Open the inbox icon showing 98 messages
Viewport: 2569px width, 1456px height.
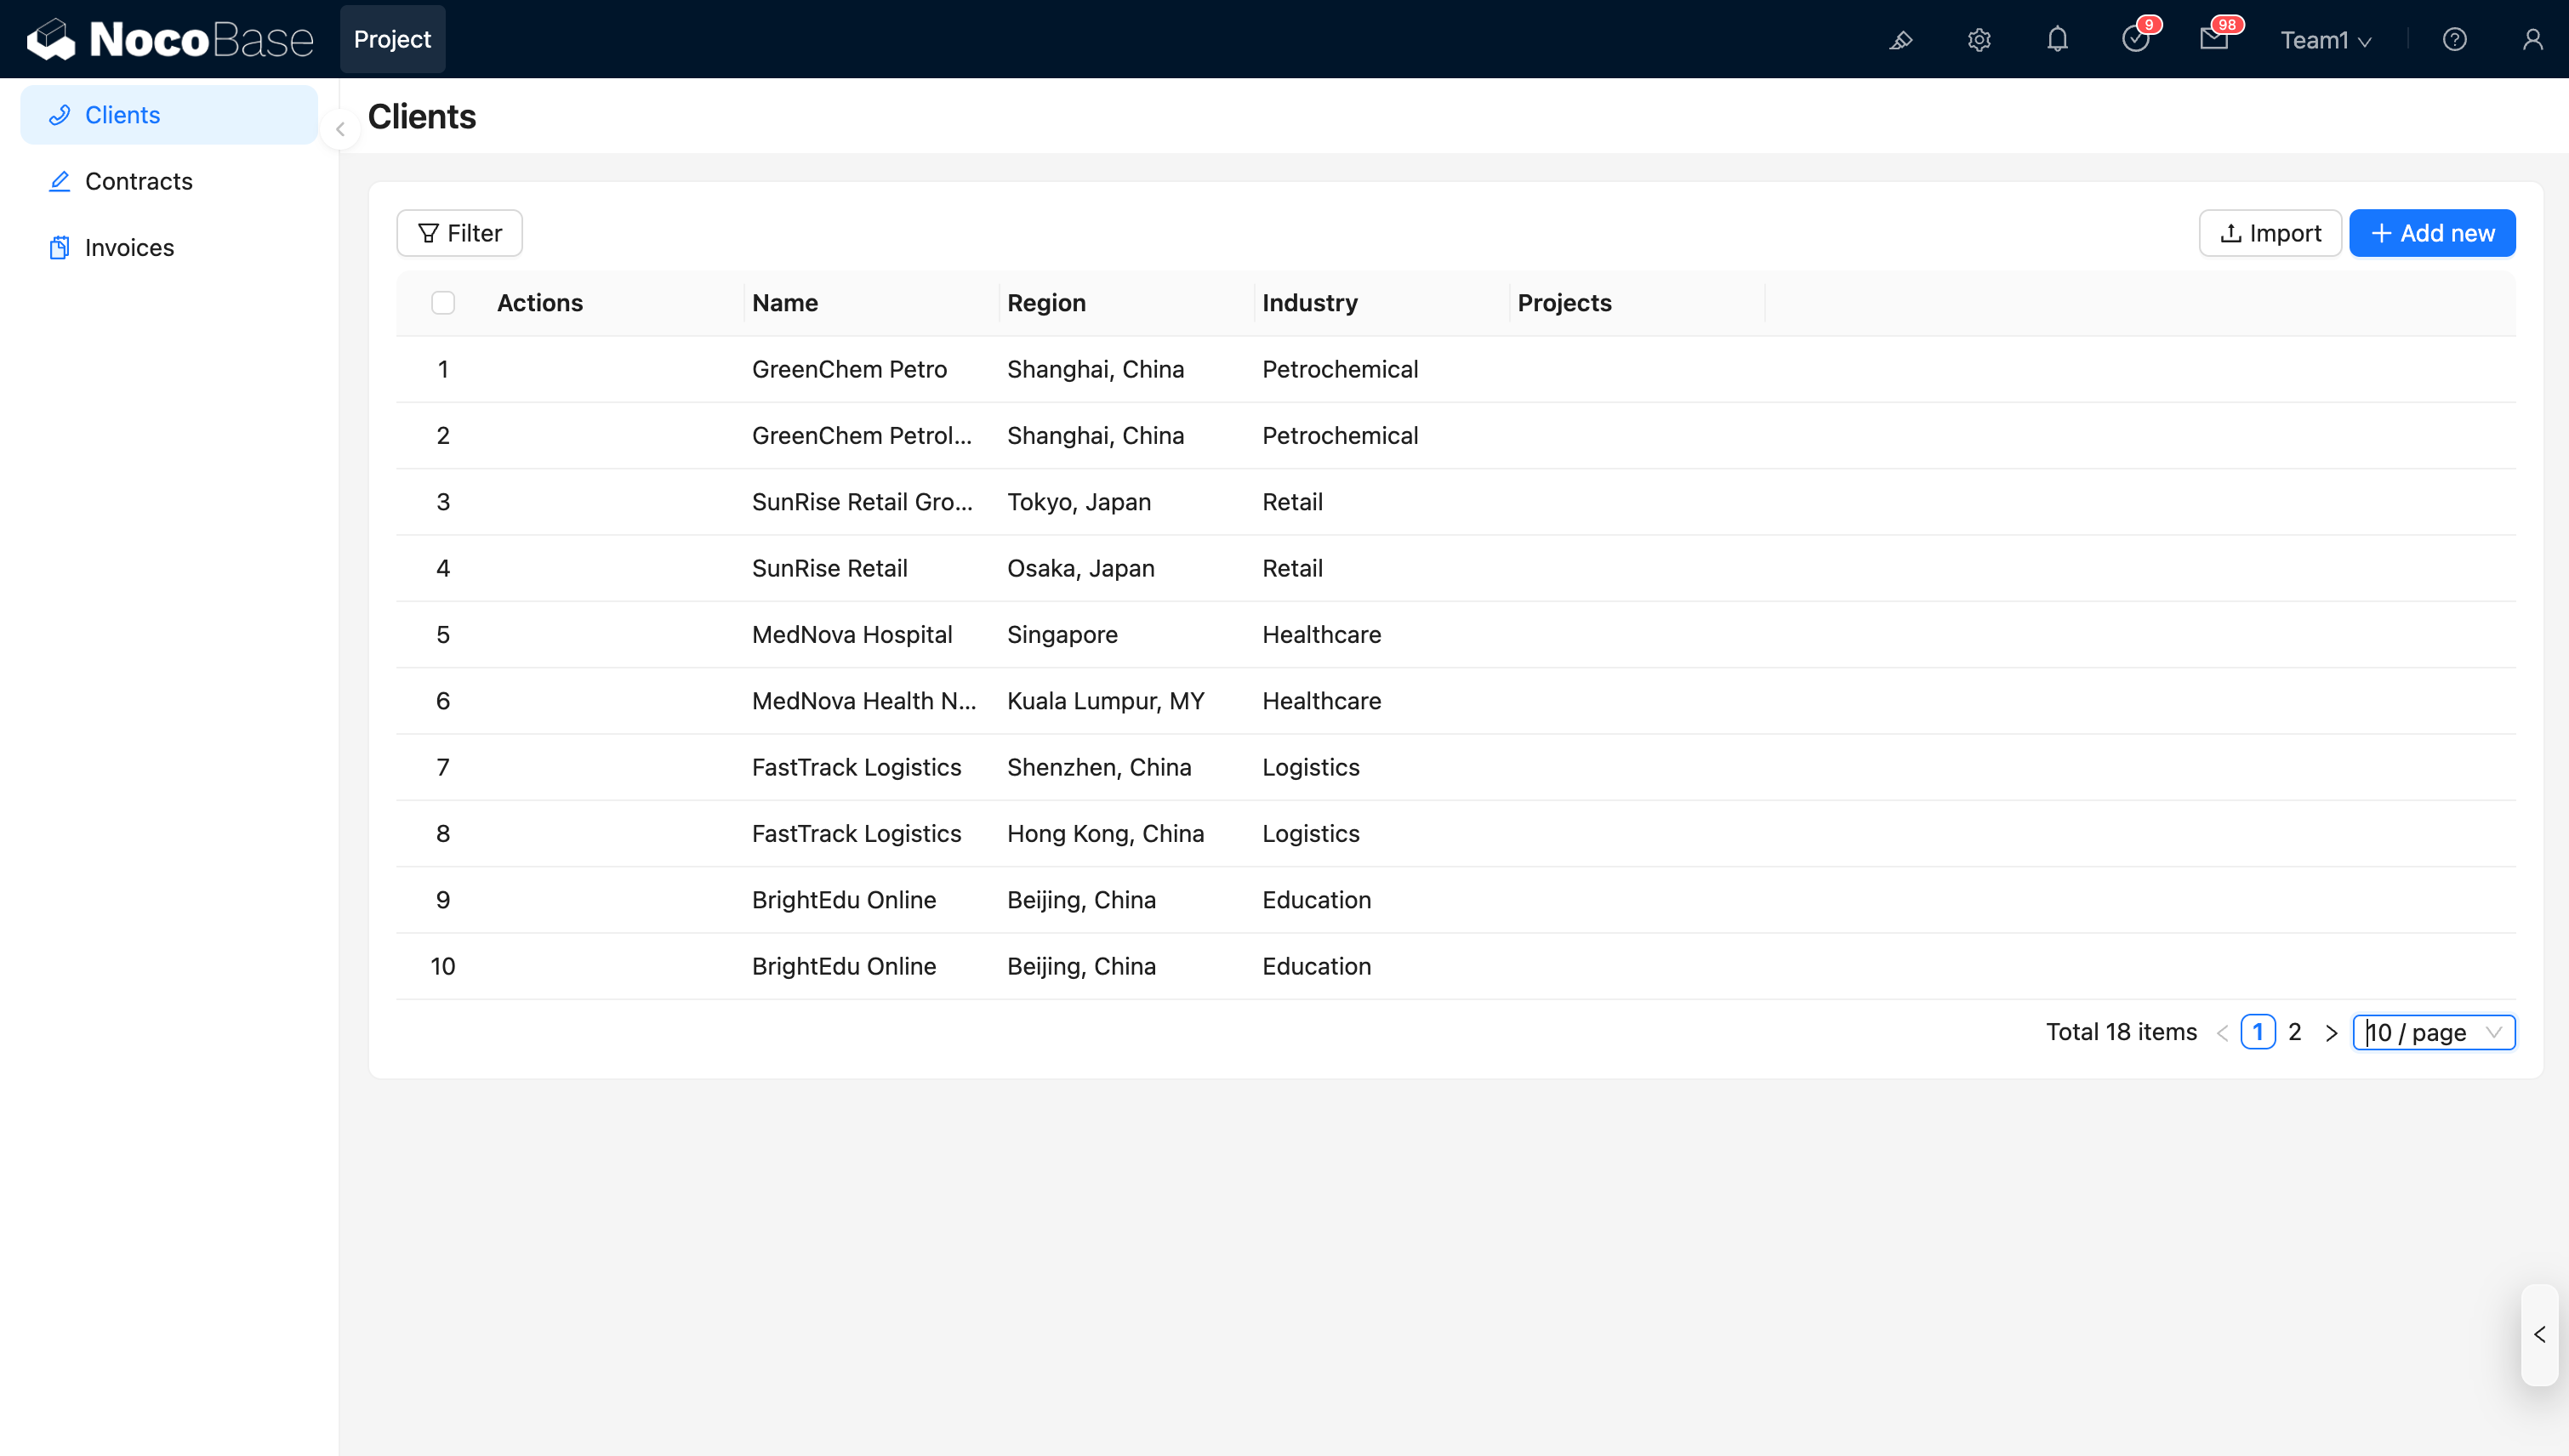(x=2215, y=41)
